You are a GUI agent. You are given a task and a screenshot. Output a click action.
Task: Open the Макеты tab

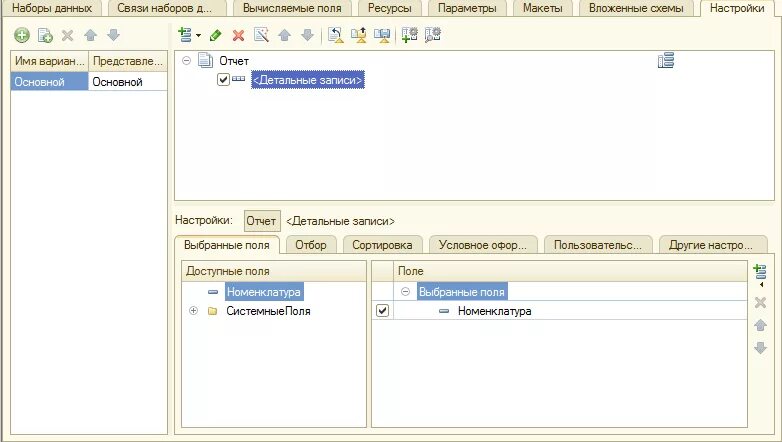click(543, 8)
